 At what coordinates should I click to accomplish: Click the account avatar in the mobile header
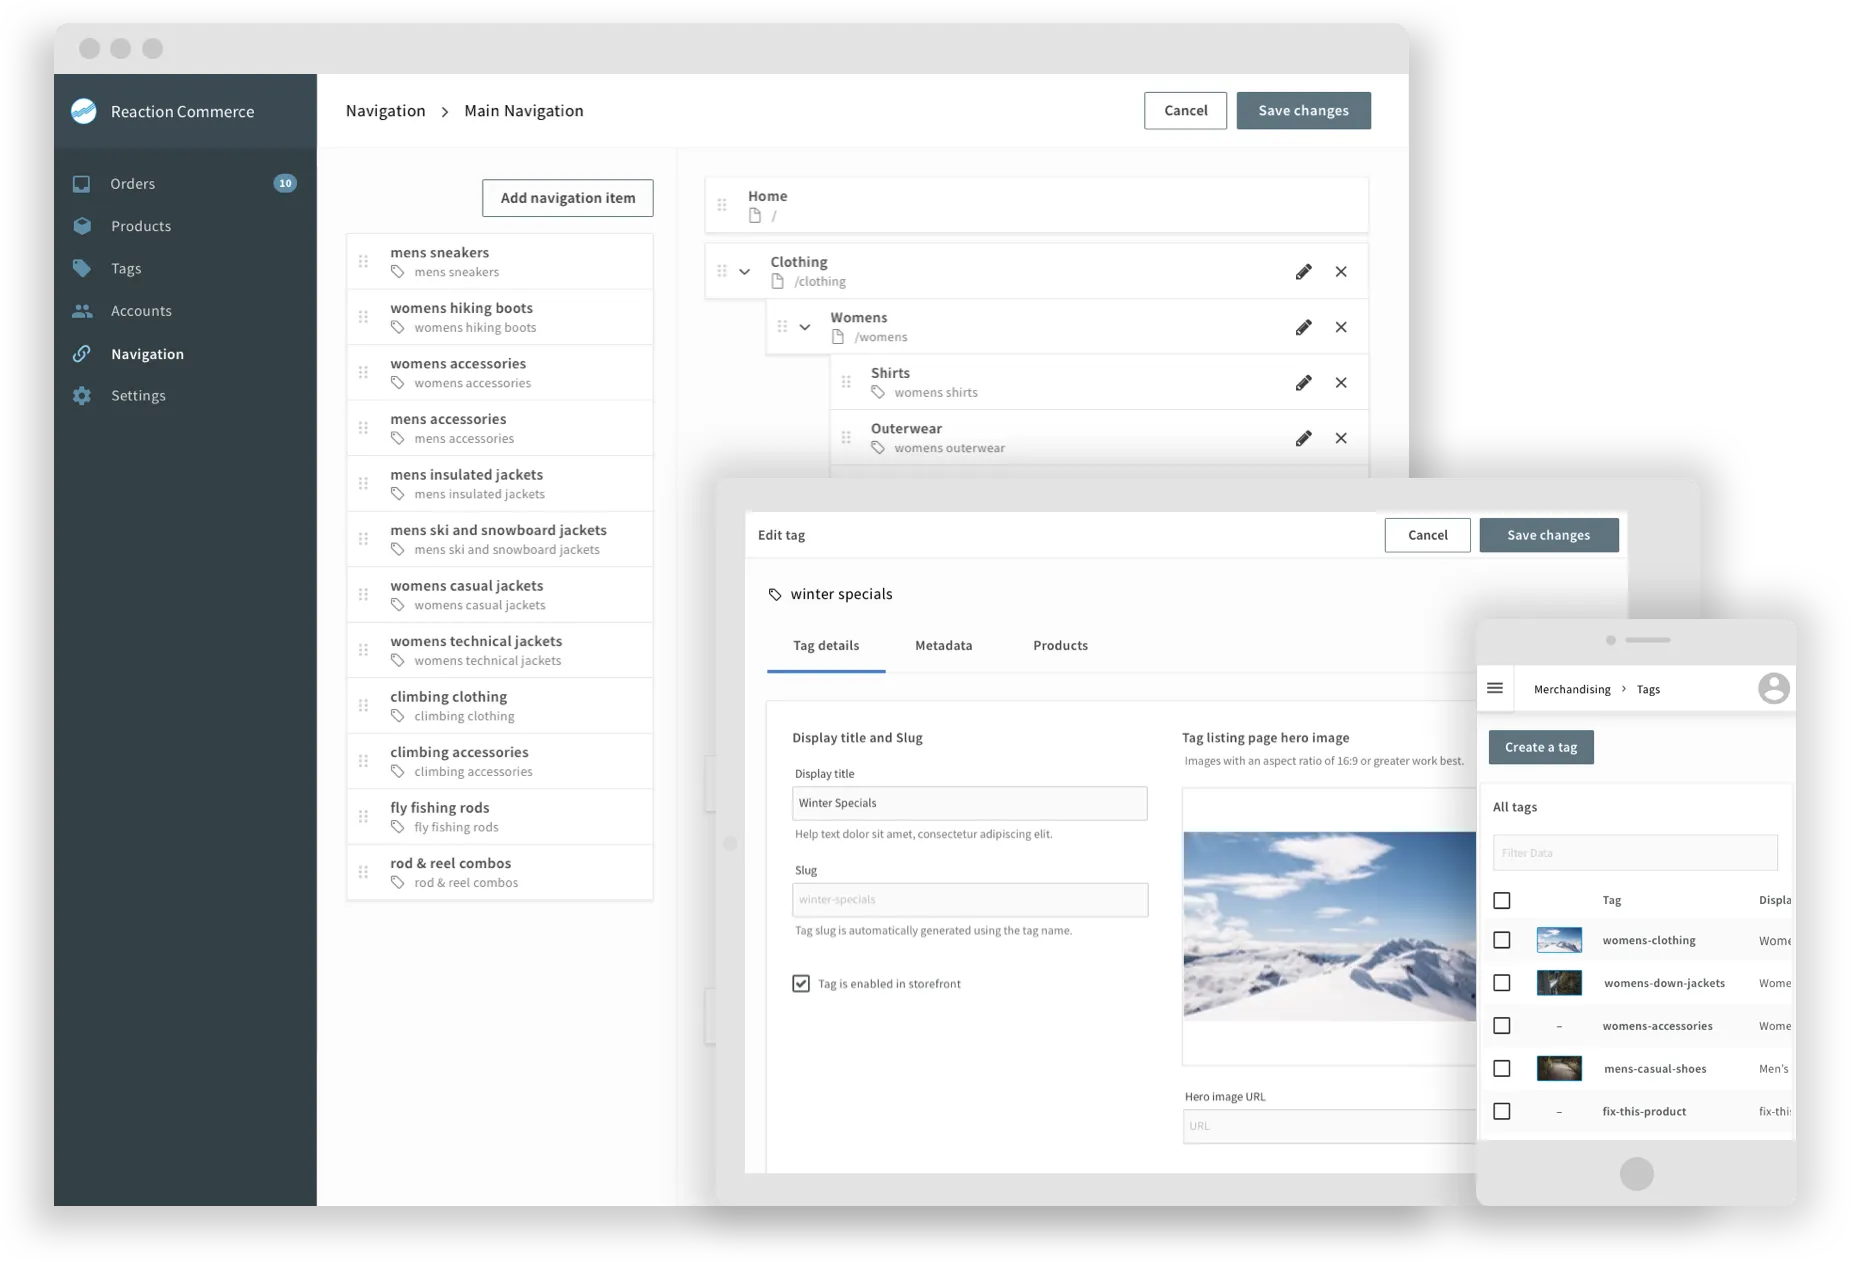(x=1775, y=688)
